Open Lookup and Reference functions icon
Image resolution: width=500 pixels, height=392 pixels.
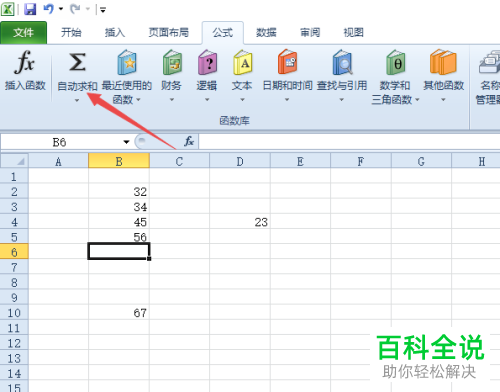(342, 62)
